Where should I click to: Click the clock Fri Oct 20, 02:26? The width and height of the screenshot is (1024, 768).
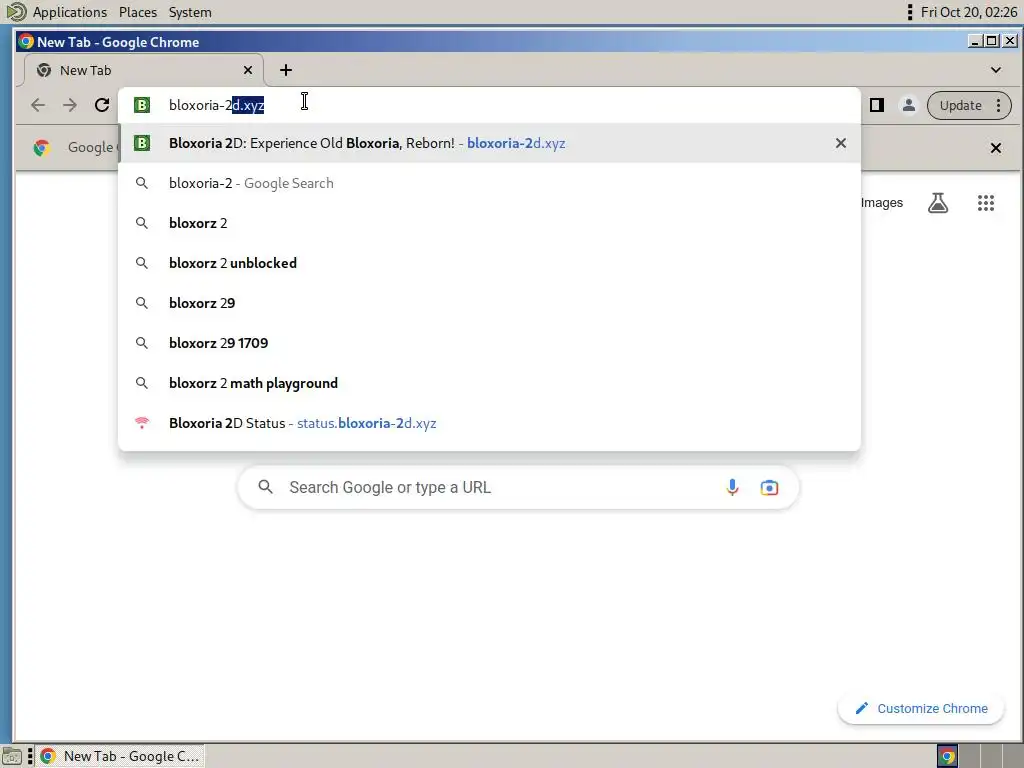[x=969, y=12]
